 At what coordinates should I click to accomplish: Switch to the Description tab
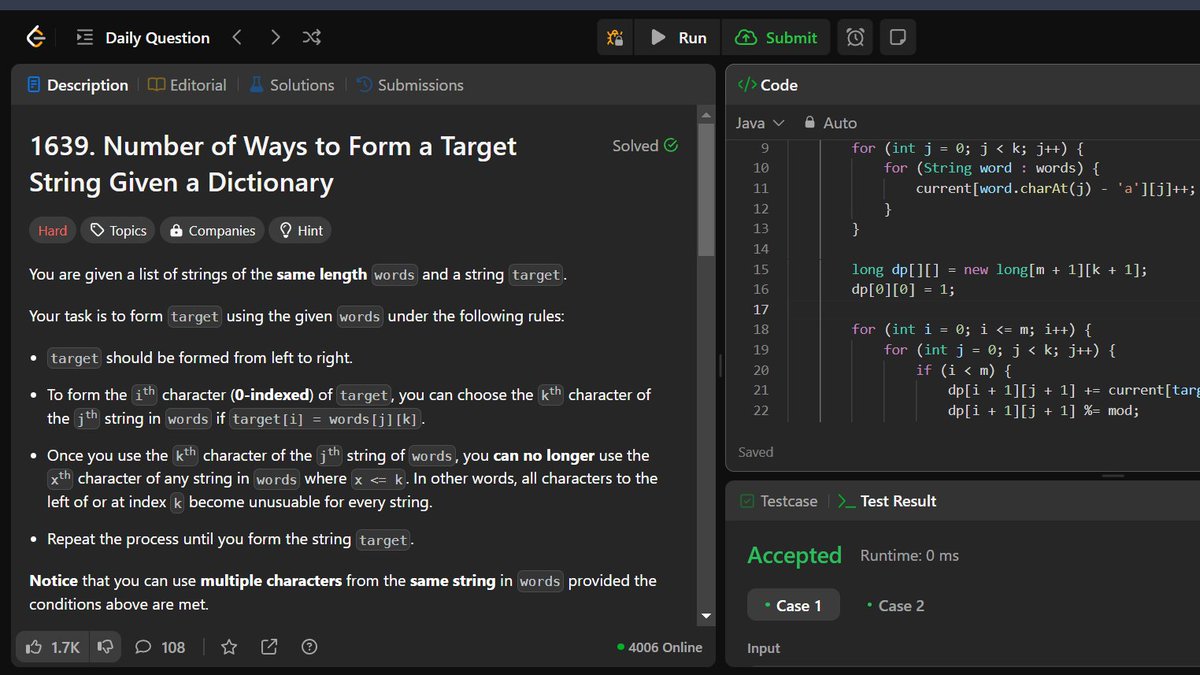point(78,85)
